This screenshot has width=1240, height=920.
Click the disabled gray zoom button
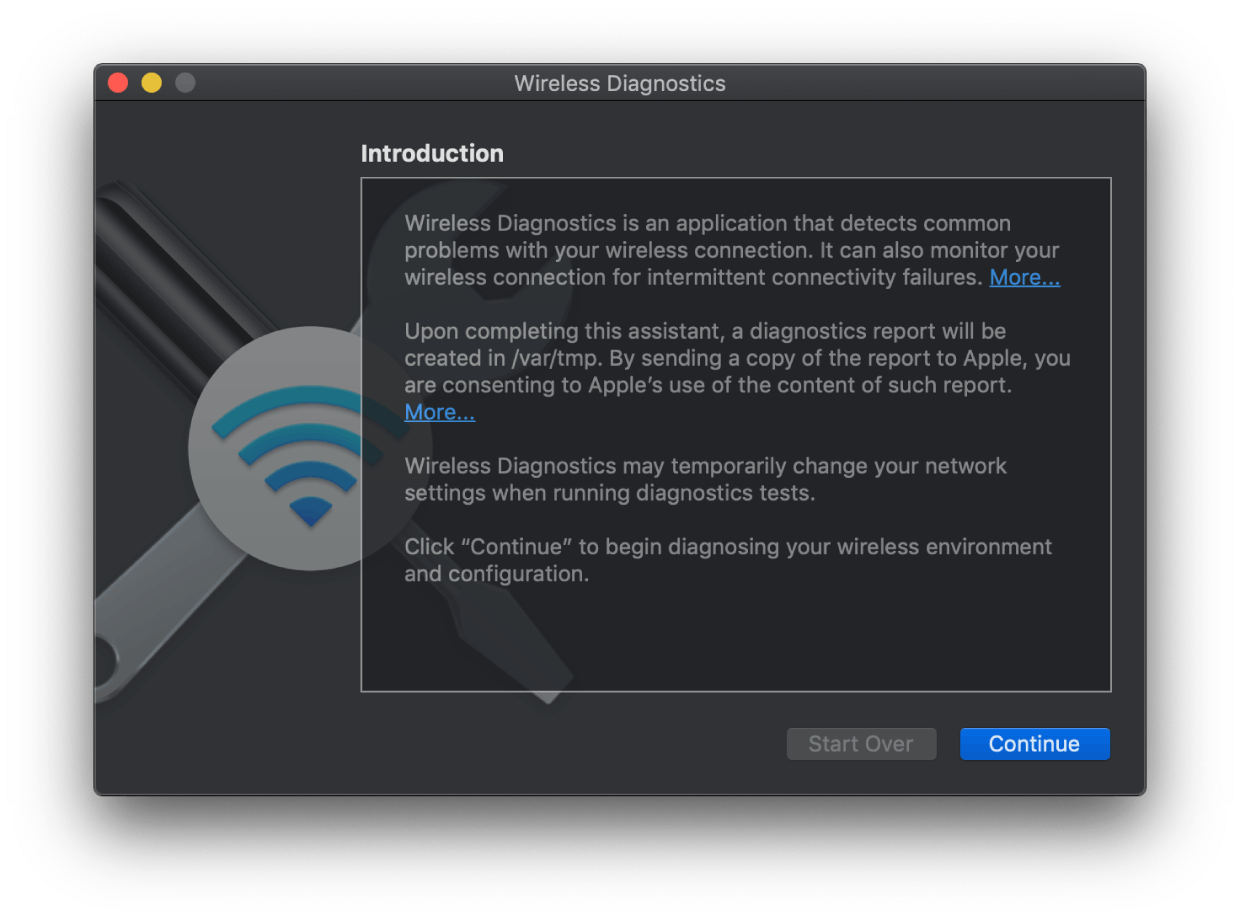(185, 83)
